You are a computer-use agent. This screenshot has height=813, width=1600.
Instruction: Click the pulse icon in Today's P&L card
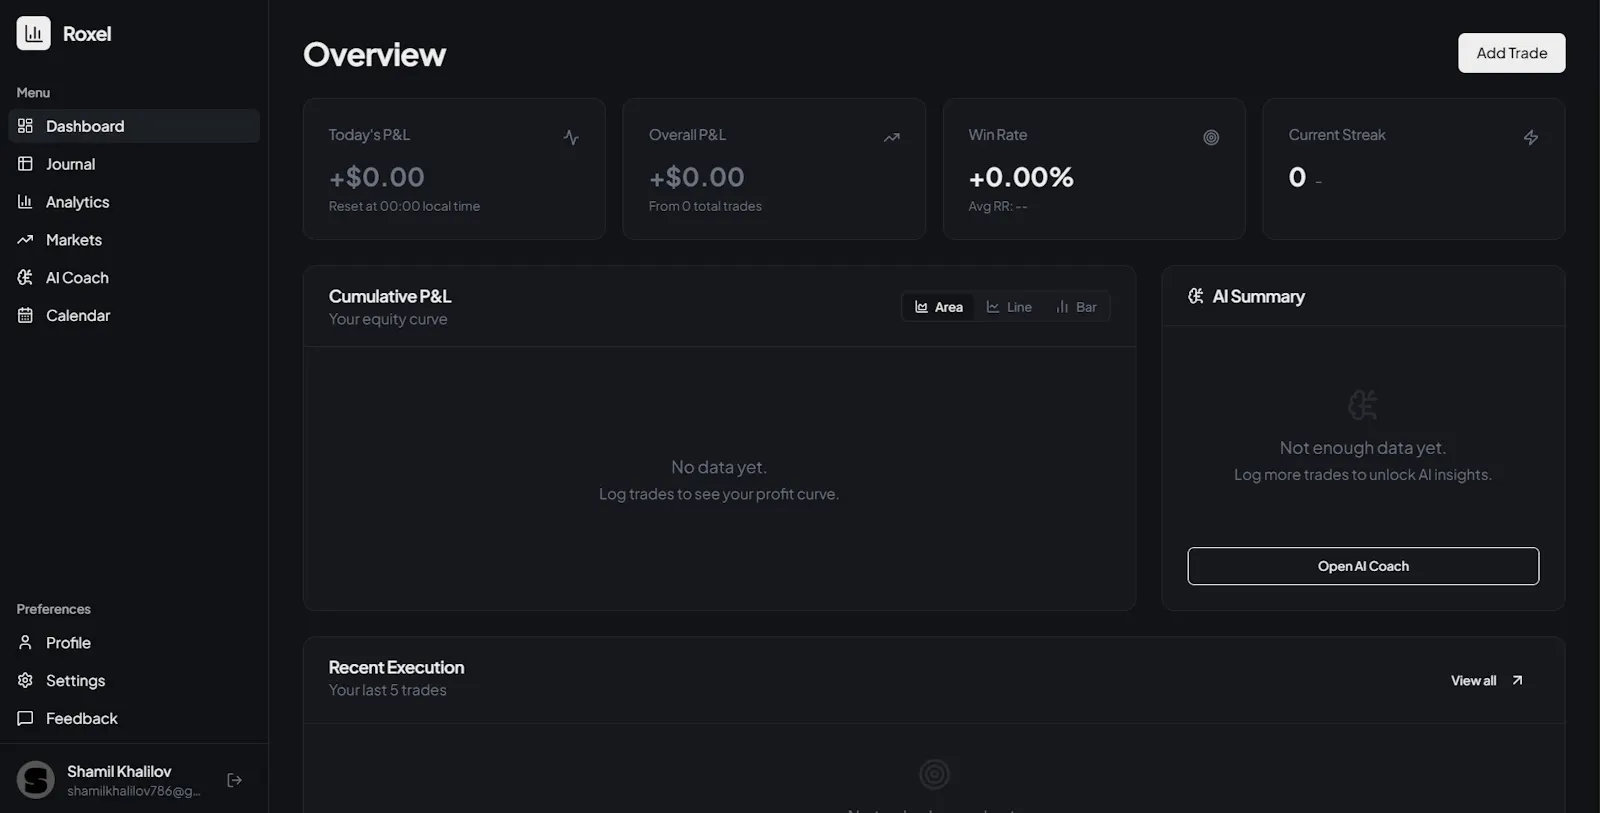point(571,137)
